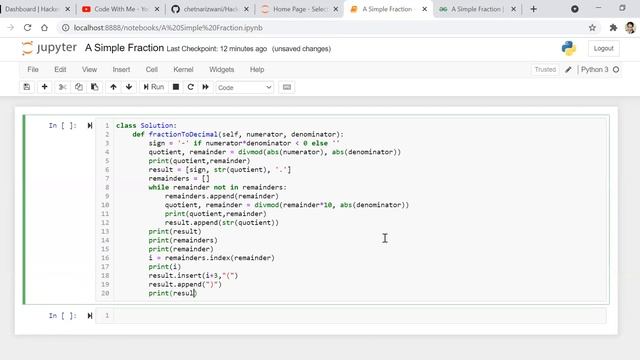The height and width of the screenshot is (360, 640).
Task: Switch to Home Page Select tab
Action: (x=300, y=9)
